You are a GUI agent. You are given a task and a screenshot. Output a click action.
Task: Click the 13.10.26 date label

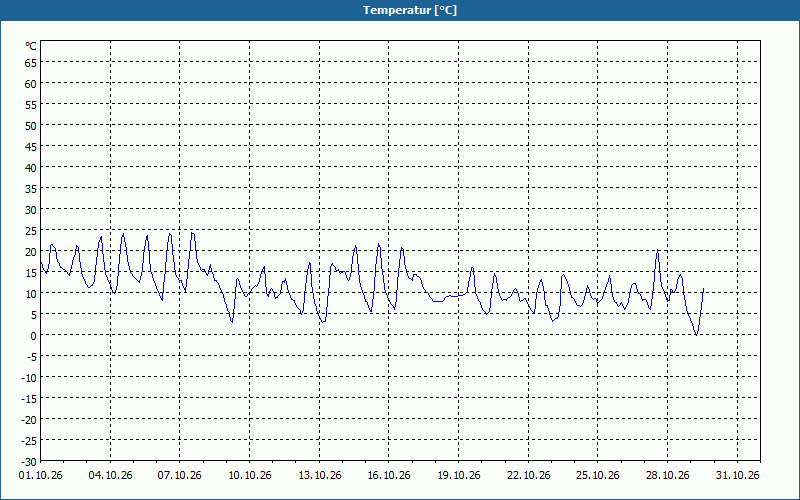coord(319,476)
